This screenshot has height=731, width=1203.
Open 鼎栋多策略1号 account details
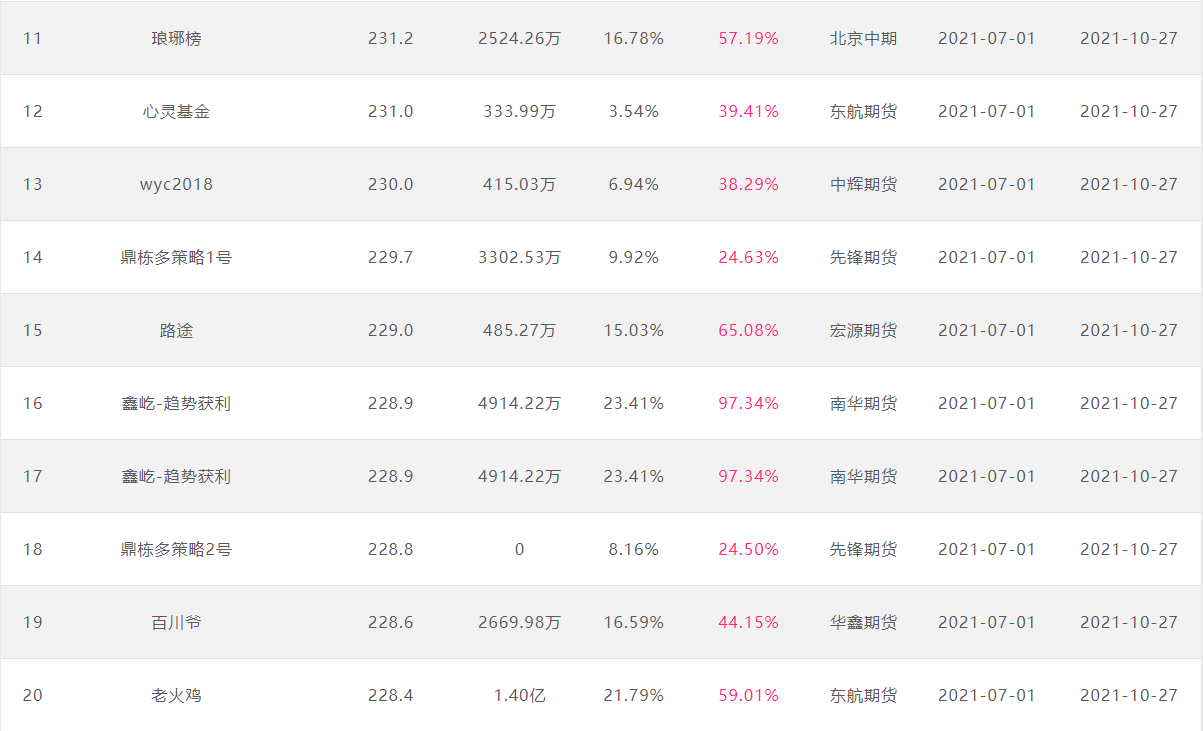click(176, 257)
